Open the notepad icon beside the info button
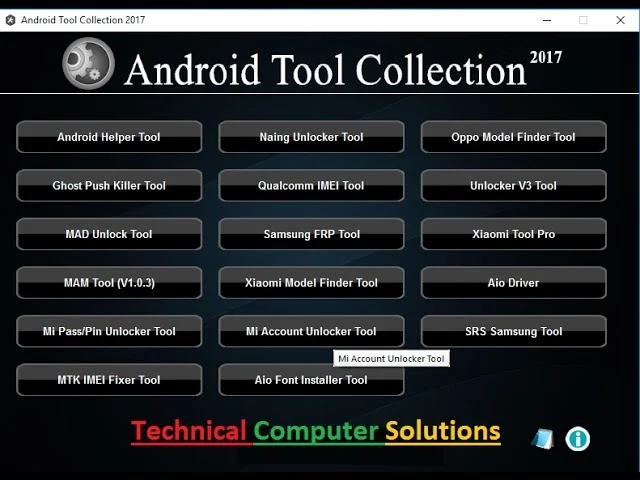This screenshot has width=640, height=480. pyautogui.click(x=543, y=439)
